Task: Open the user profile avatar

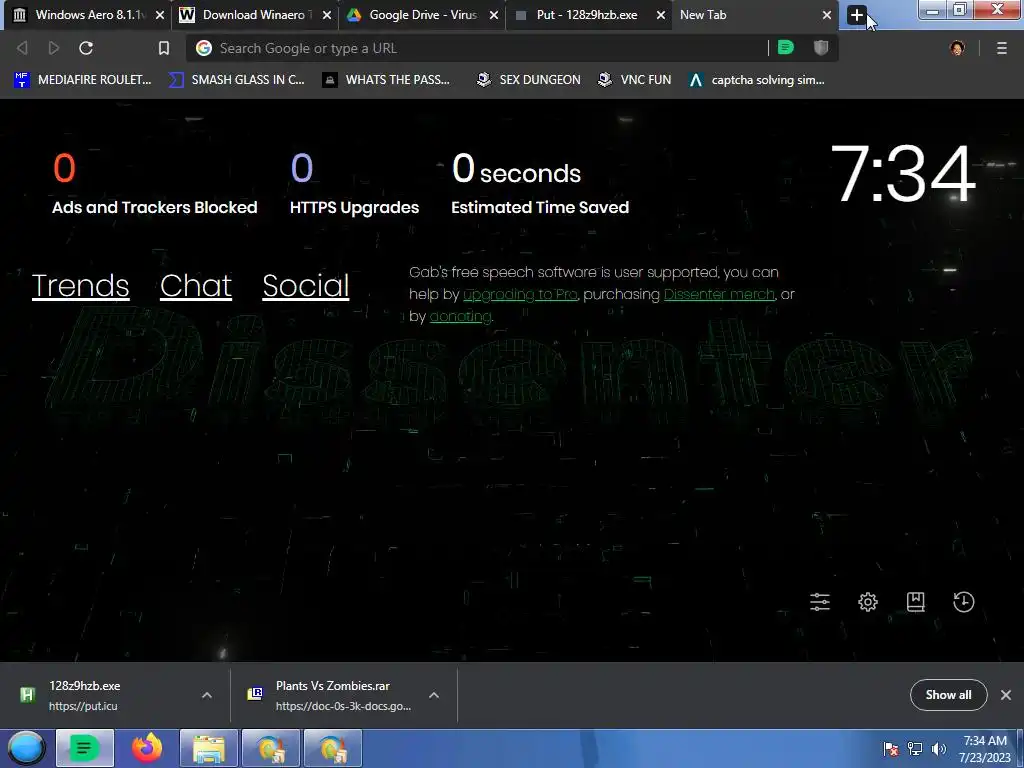Action: coord(957,48)
